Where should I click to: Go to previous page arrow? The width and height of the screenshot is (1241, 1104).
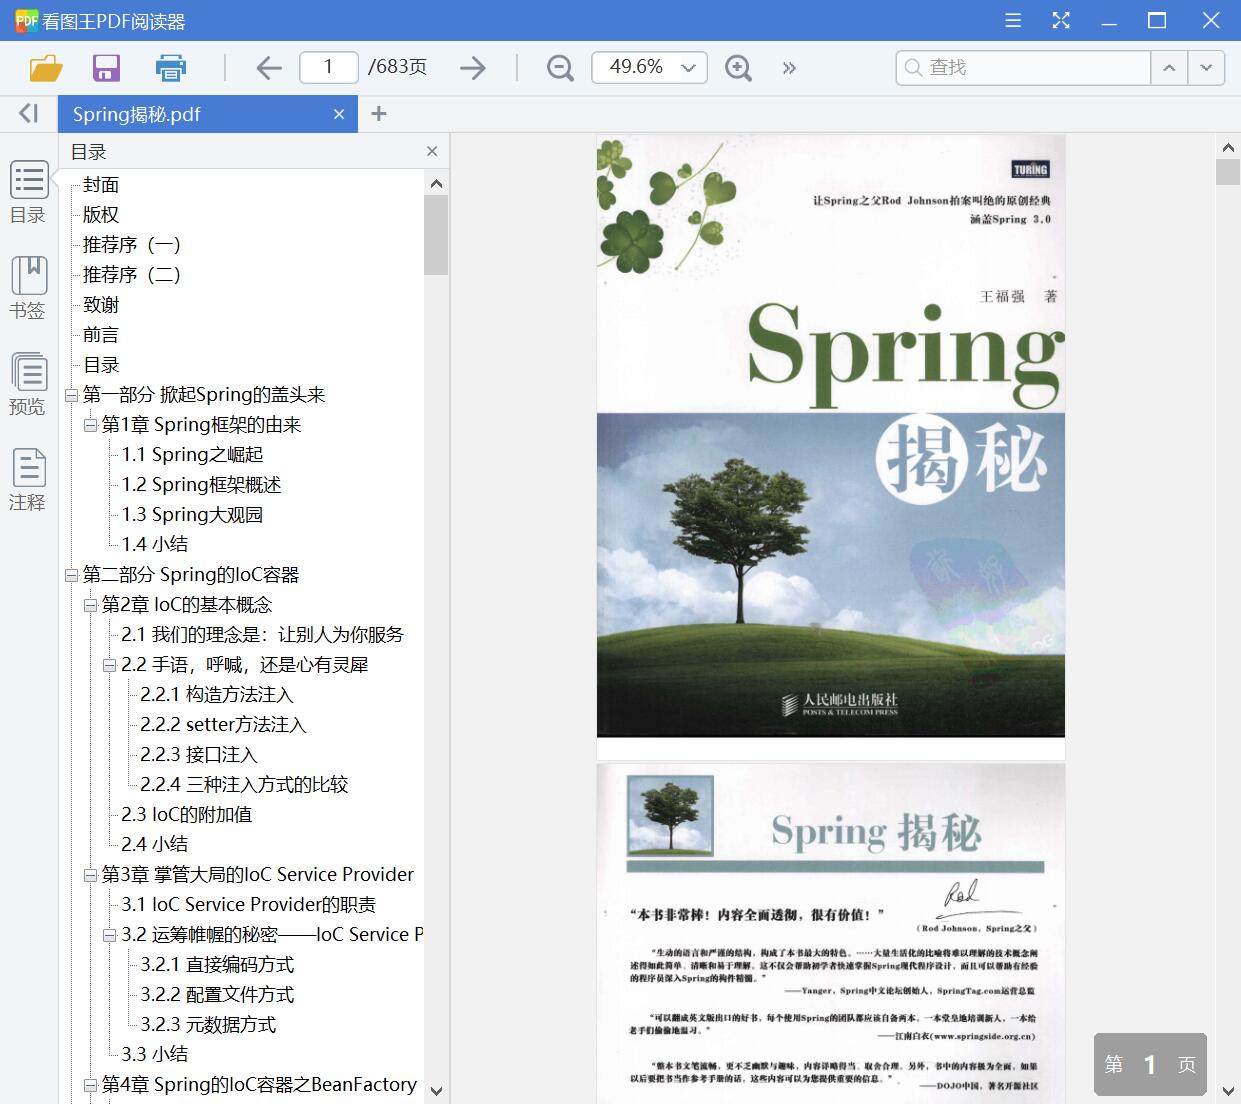(x=268, y=67)
